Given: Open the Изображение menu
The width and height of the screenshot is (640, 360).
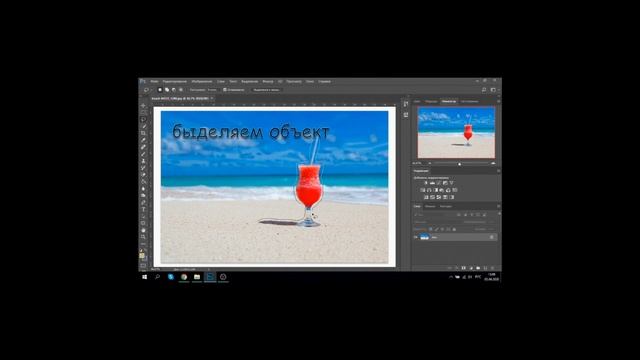Looking at the screenshot, I should click(202, 81).
